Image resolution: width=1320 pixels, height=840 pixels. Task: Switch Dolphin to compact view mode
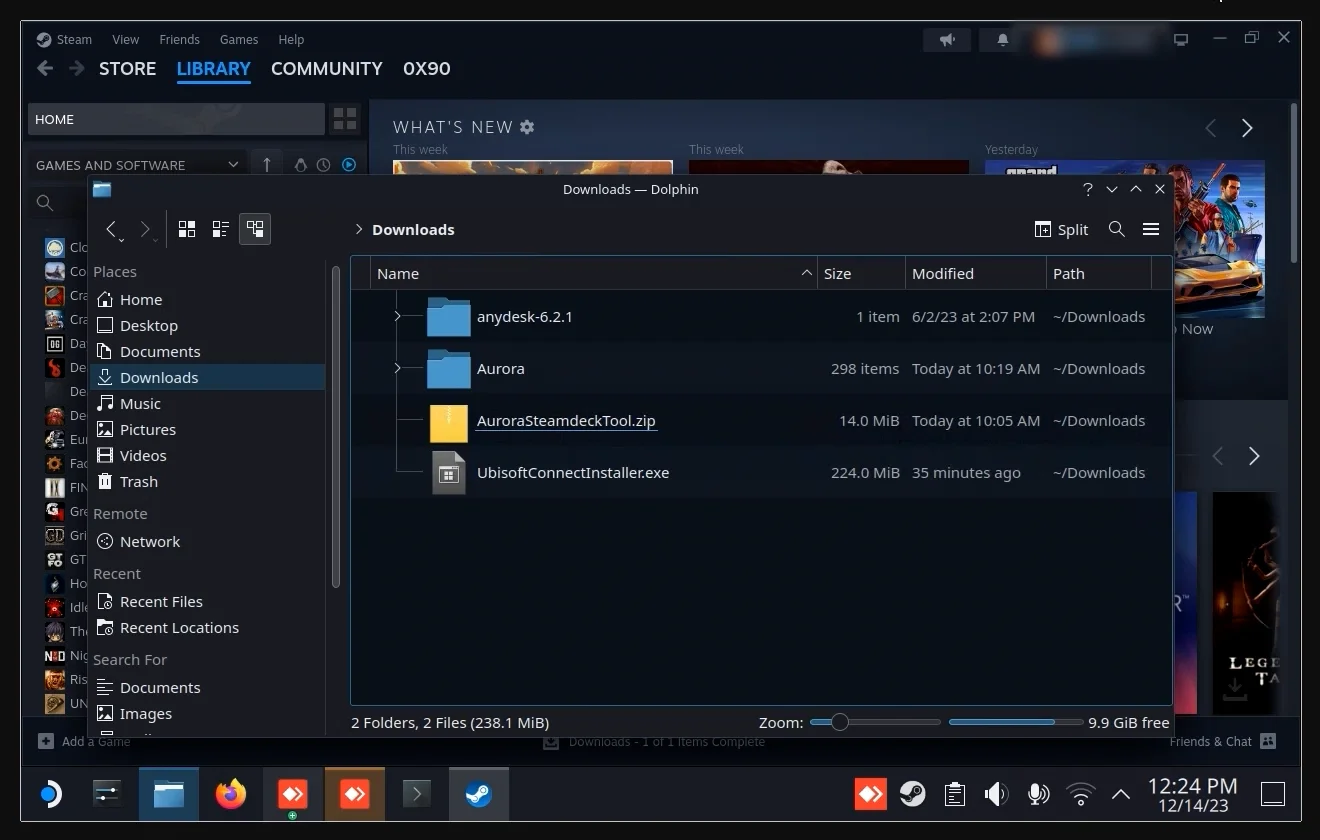pyautogui.click(x=221, y=229)
